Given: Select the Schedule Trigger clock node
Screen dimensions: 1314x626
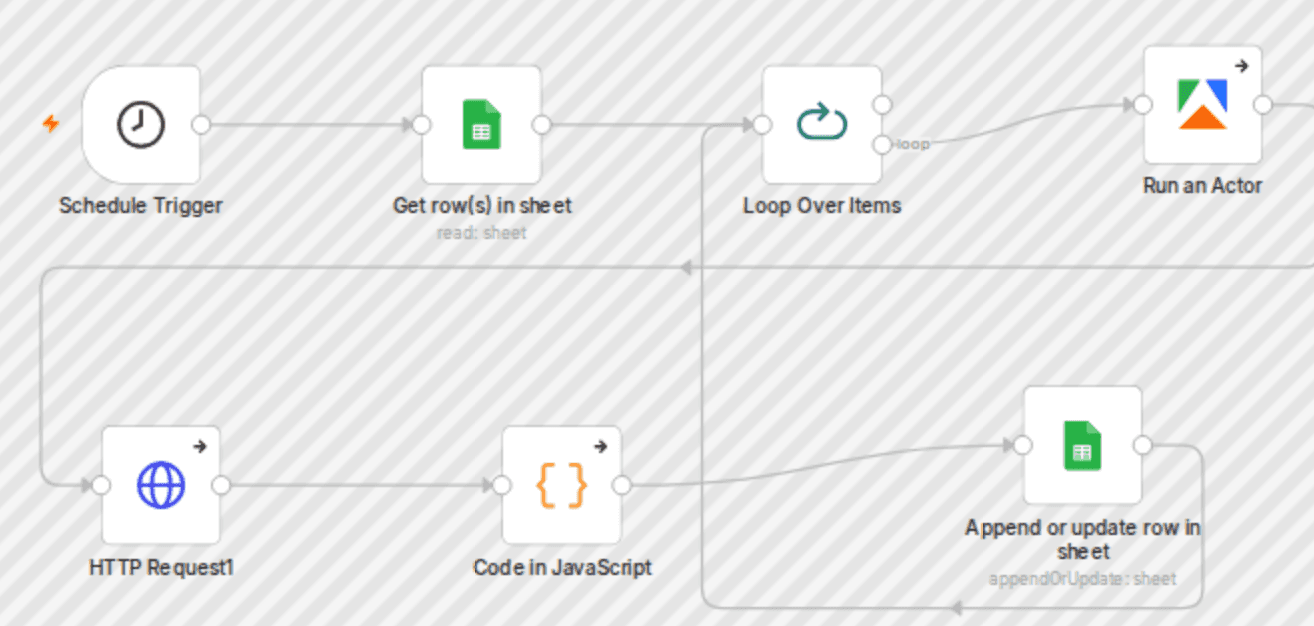Looking at the screenshot, I should click(x=141, y=125).
